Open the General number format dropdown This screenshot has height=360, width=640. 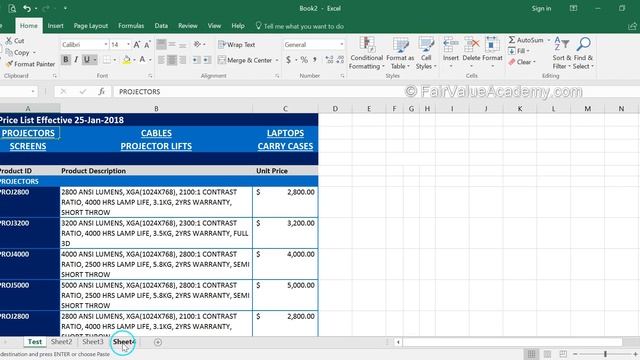coord(342,44)
